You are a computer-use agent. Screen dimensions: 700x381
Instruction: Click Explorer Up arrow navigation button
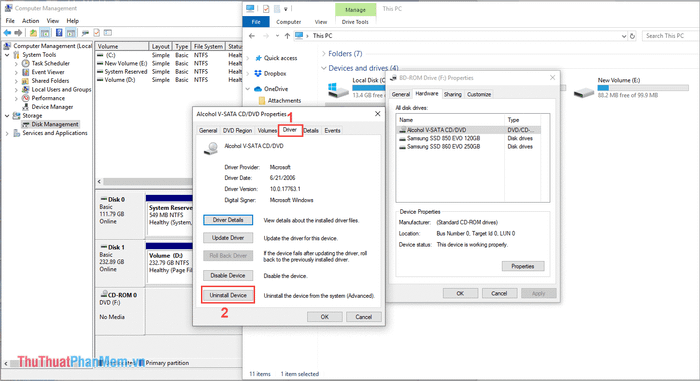[287, 36]
